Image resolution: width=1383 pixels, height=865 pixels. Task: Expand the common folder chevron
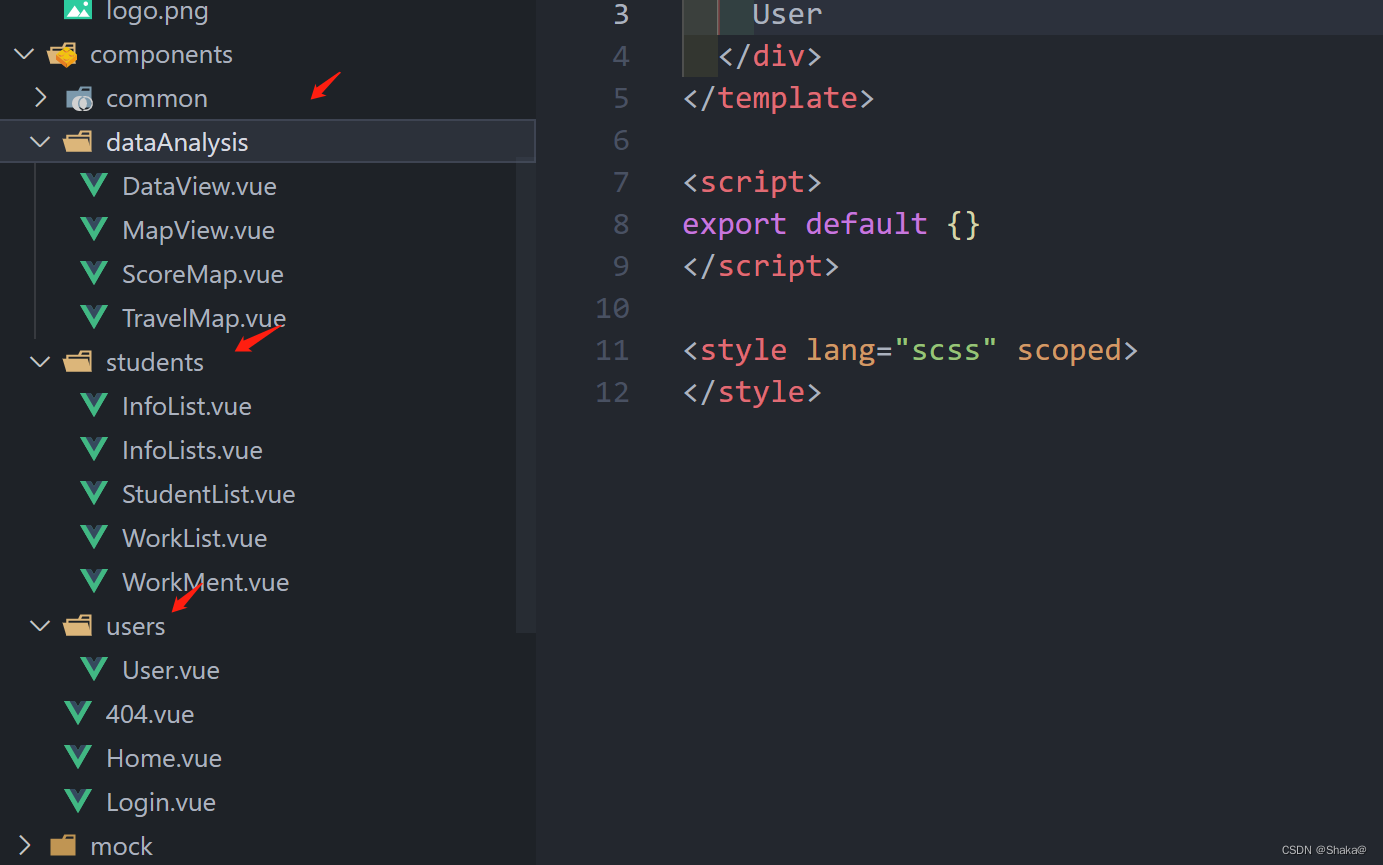40,98
